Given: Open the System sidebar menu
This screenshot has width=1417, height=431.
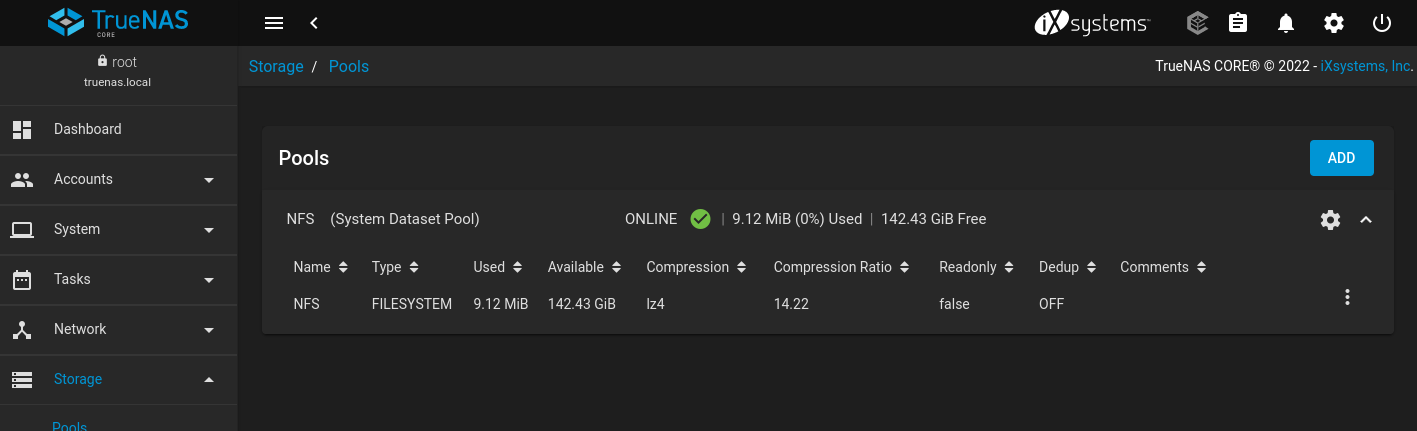Looking at the screenshot, I should click(x=118, y=229).
